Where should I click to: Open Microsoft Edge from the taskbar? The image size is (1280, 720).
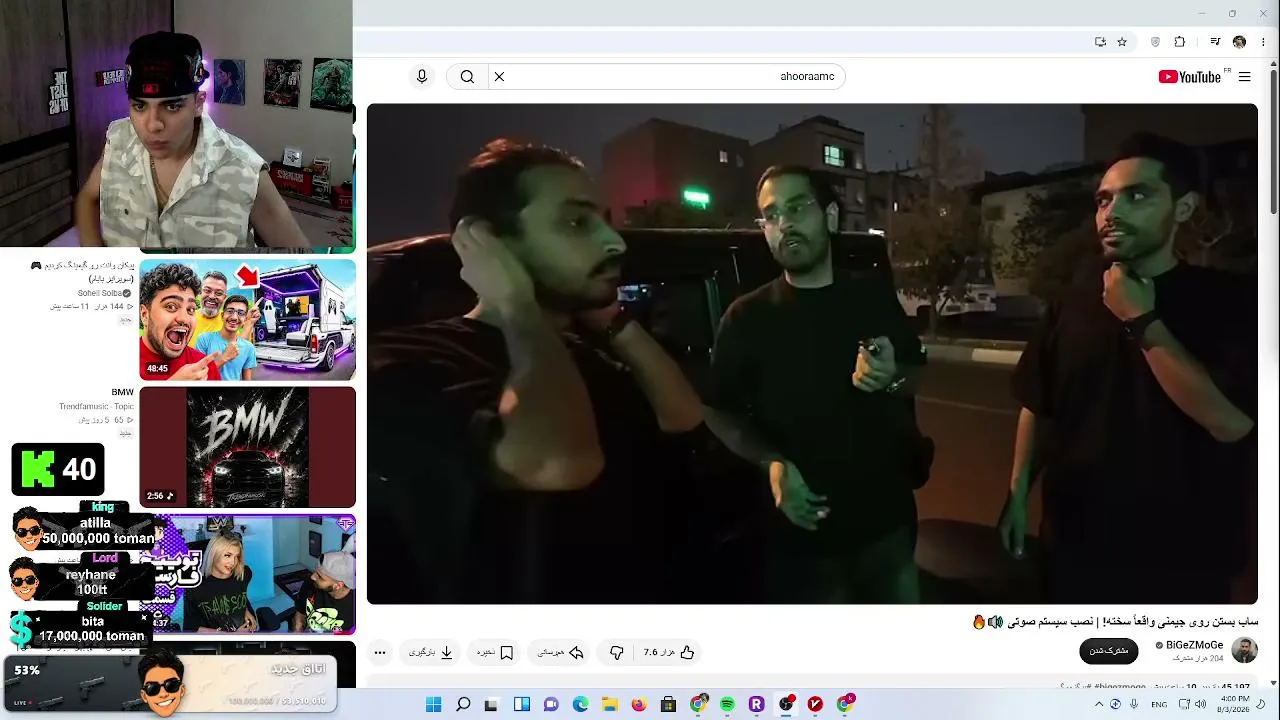[x=580, y=704]
